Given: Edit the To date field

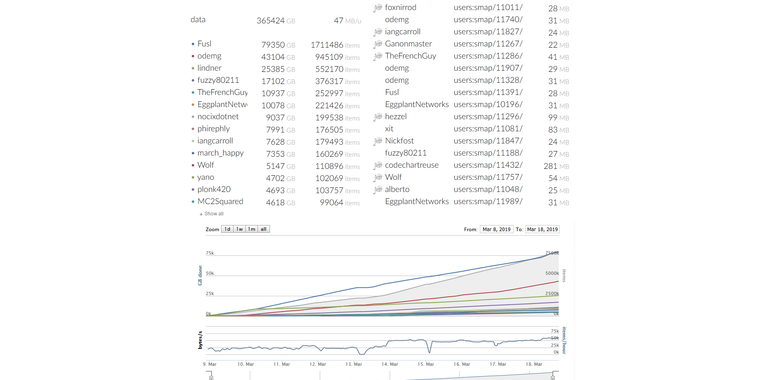Looking at the screenshot, I should (x=542, y=229).
